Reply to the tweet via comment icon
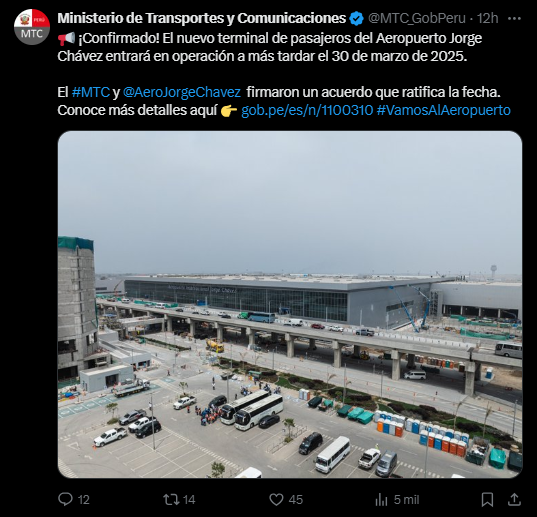Screen dimensions: 537x517 (x=65, y=499)
